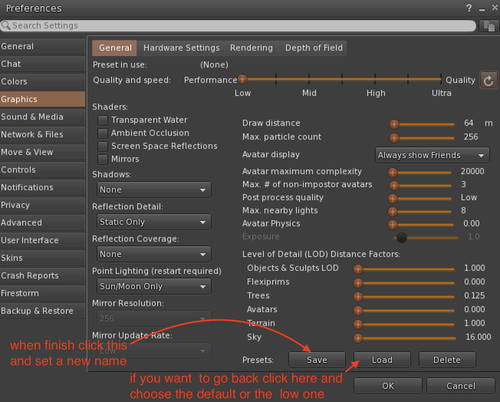
Task: Open the General section in the sidebar
Action: [x=42, y=46]
